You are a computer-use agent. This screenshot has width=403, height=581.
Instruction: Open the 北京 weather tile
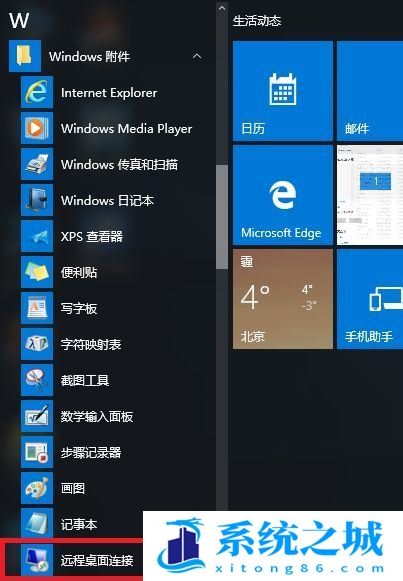(283, 299)
